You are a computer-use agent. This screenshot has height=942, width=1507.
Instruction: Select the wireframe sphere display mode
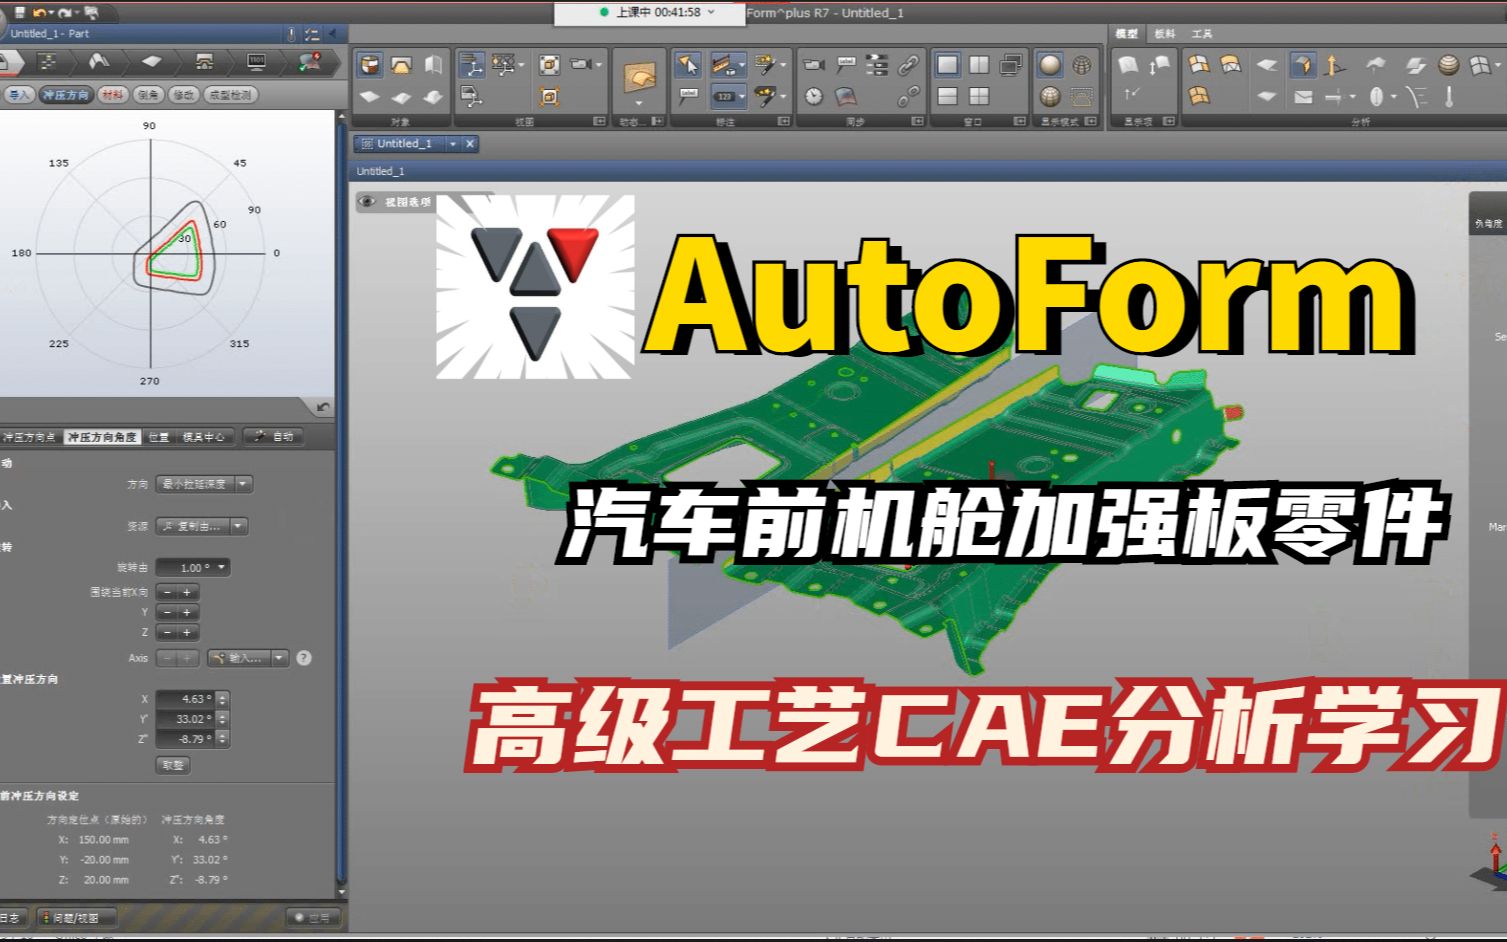(1082, 66)
